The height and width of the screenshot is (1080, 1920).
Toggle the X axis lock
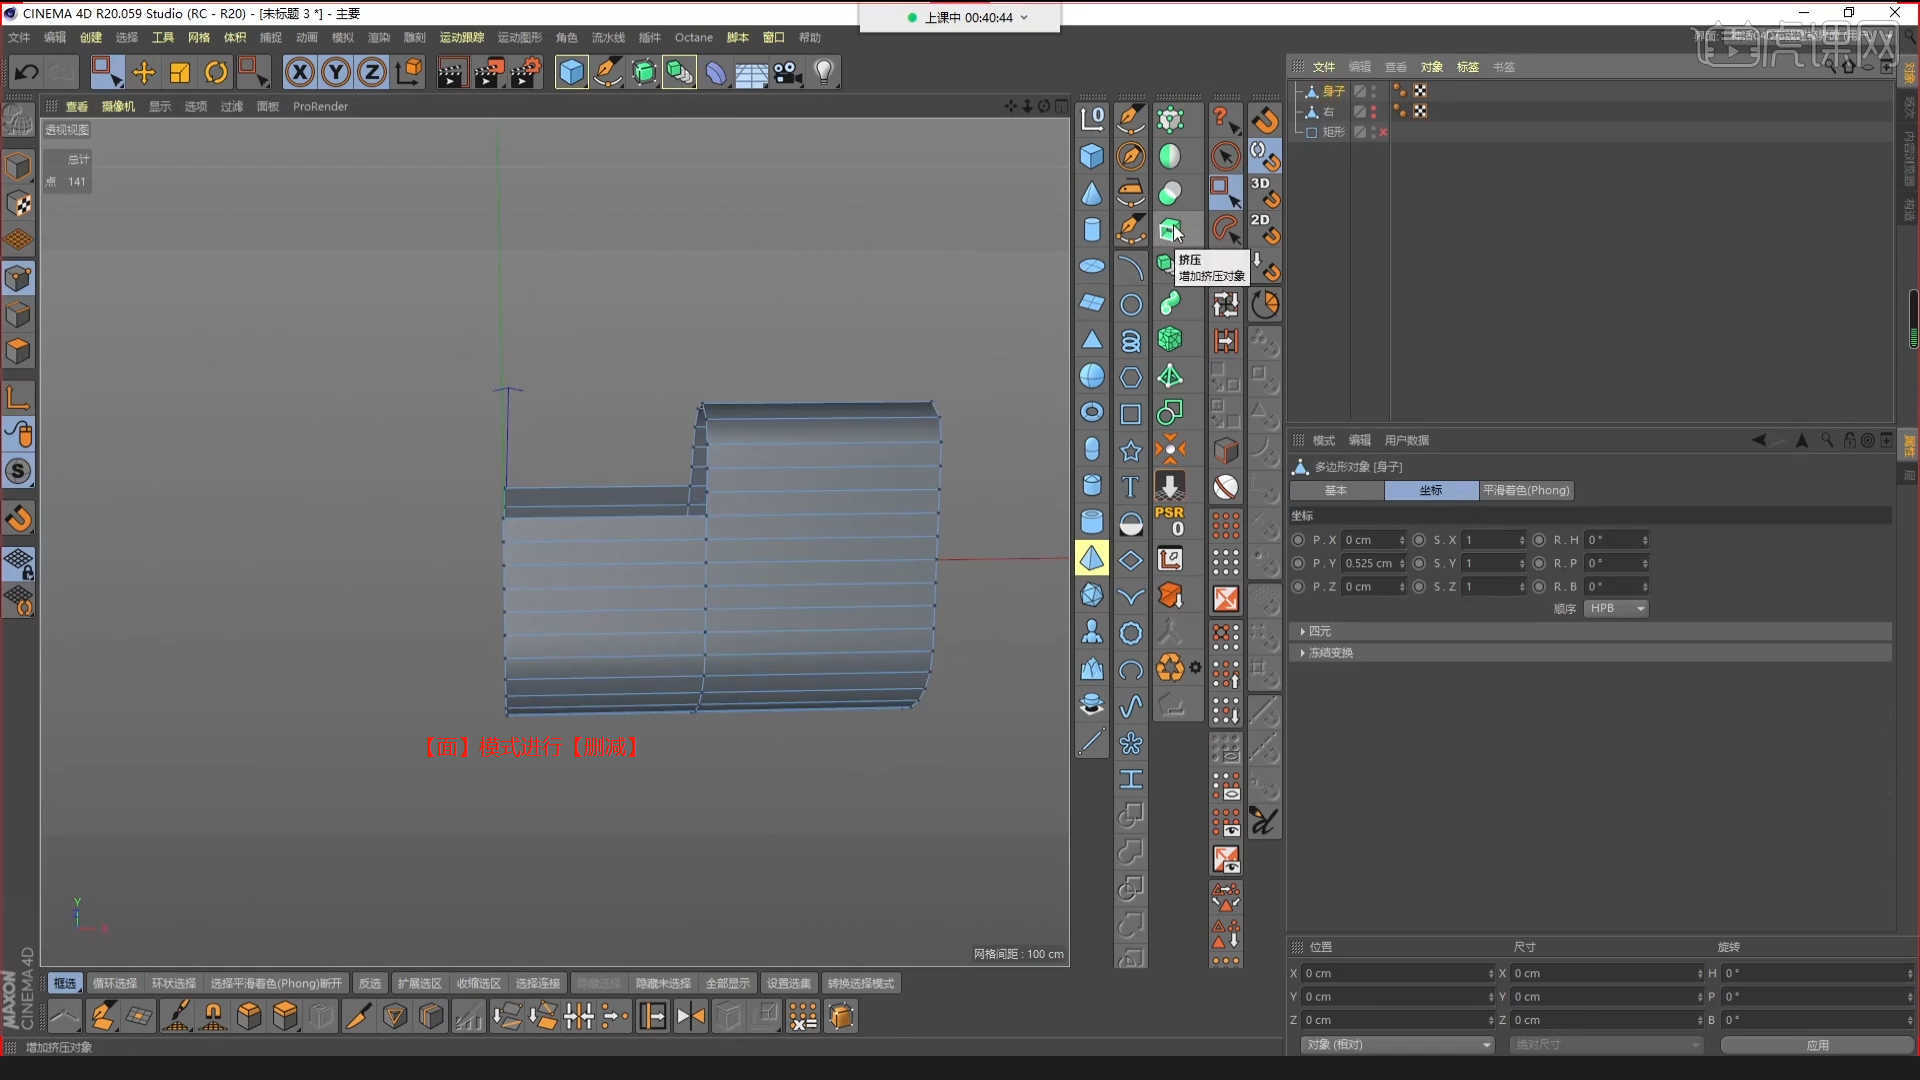(300, 72)
